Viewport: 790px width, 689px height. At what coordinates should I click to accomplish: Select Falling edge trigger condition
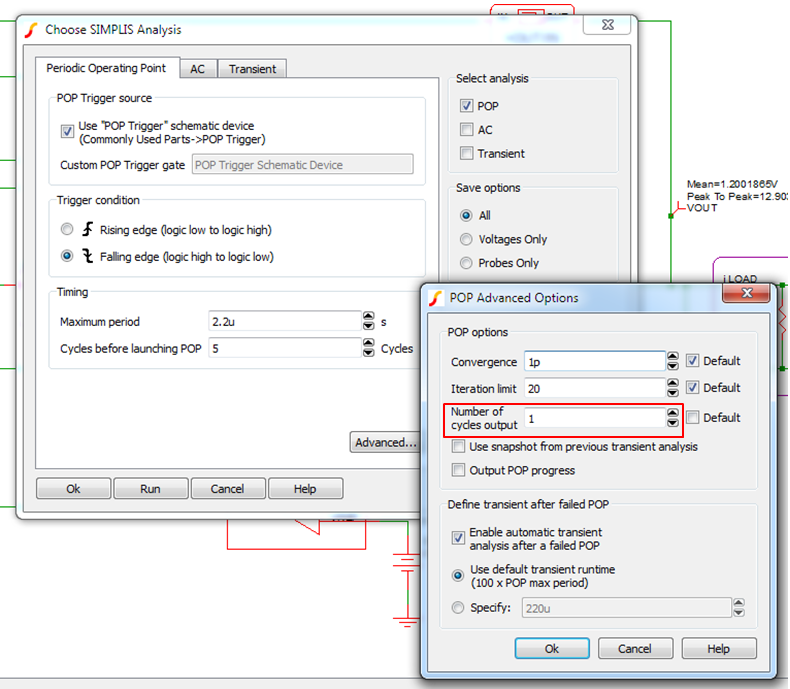(x=67, y=256)
